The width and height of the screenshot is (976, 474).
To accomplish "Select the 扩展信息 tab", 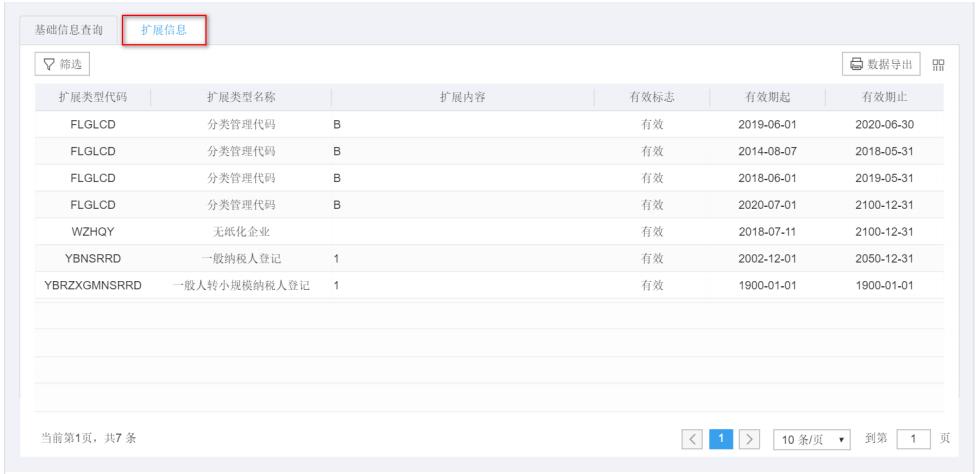I will pos(164,29).
